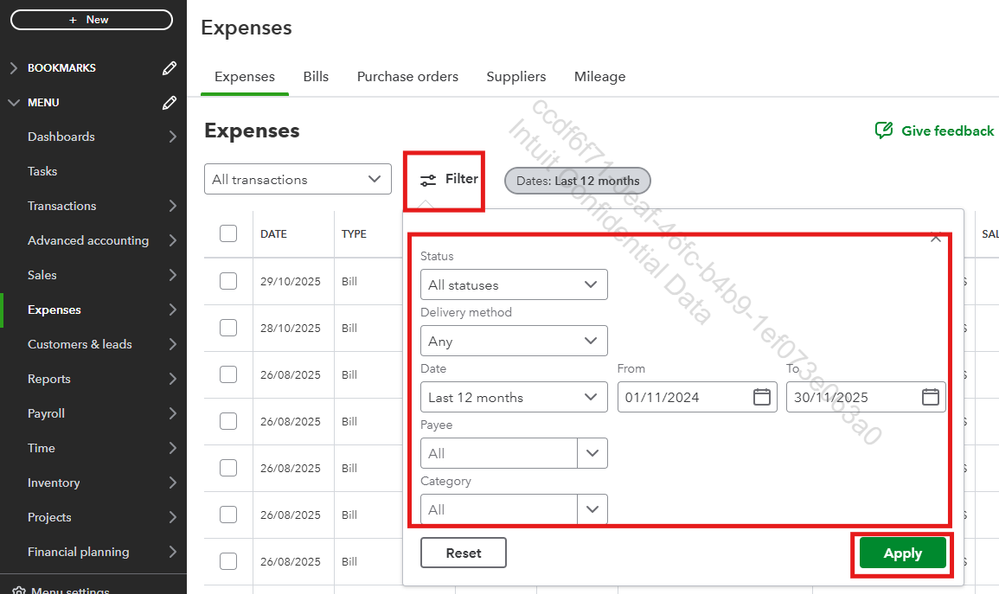
Task: Click the Reset button
Action: coord(463,553)
